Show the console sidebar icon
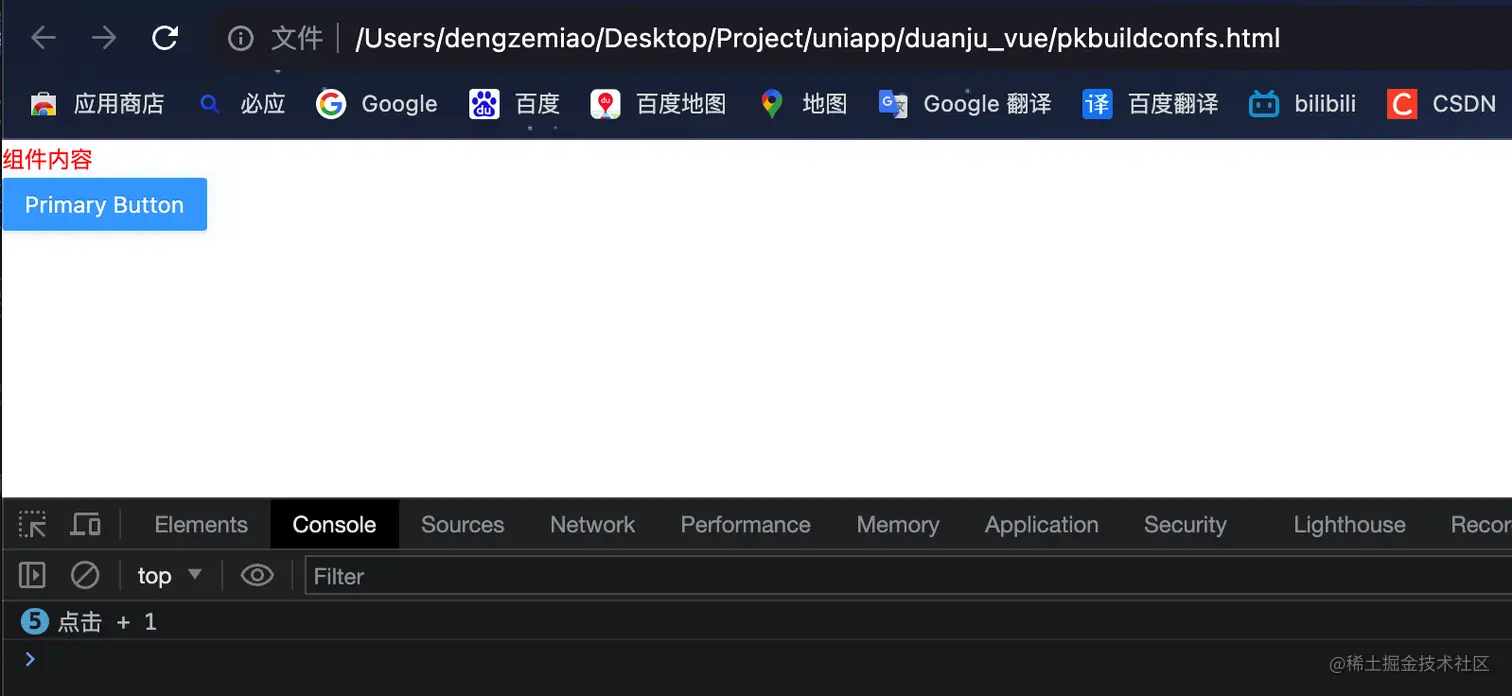The height and width of the screenshot is (696, 1512). click(33, 575)
